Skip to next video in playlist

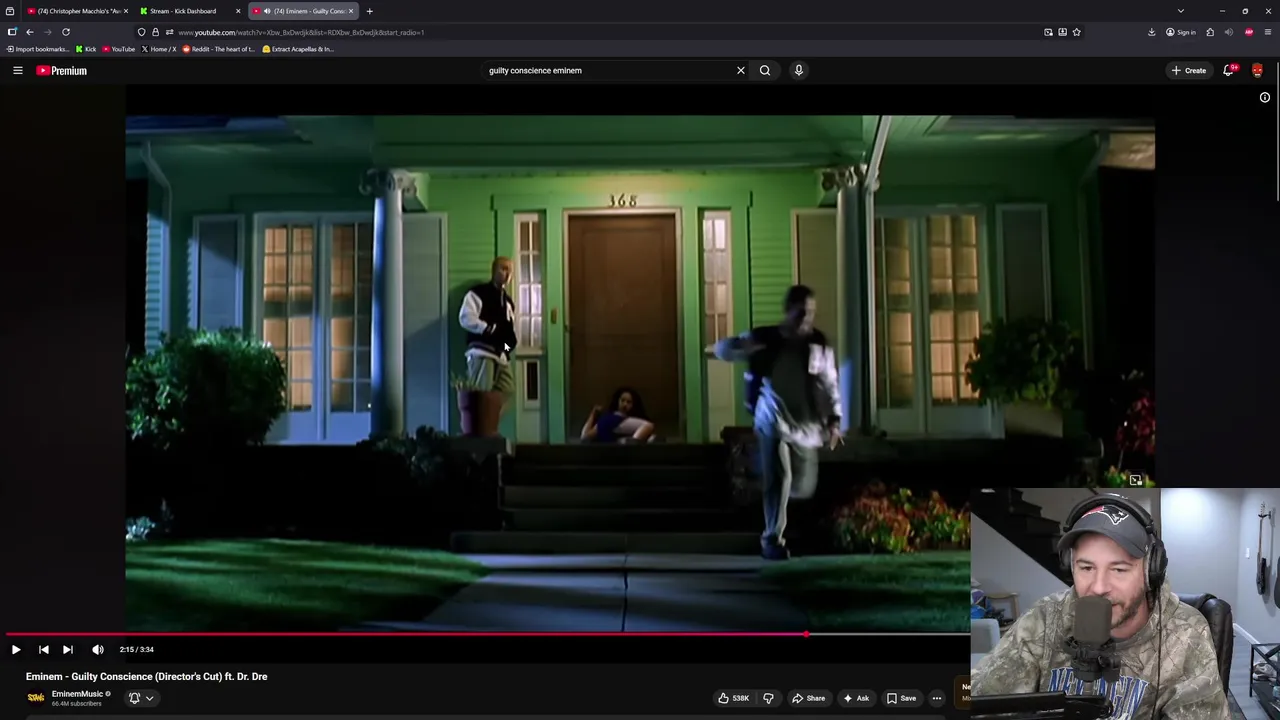point(68,649)
